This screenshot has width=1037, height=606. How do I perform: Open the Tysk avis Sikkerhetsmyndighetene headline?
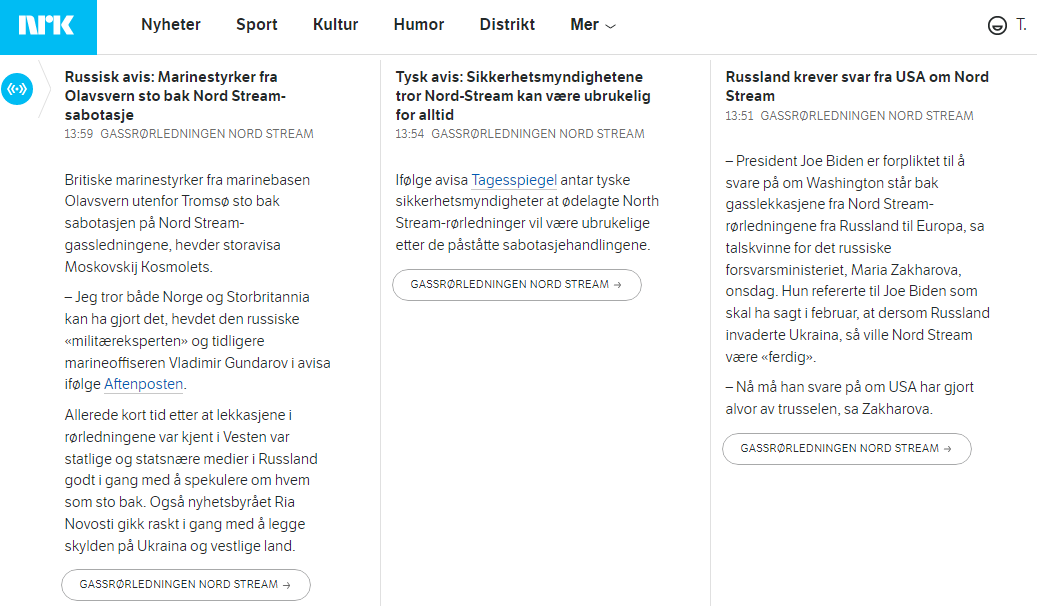click(x=519, y=95)
